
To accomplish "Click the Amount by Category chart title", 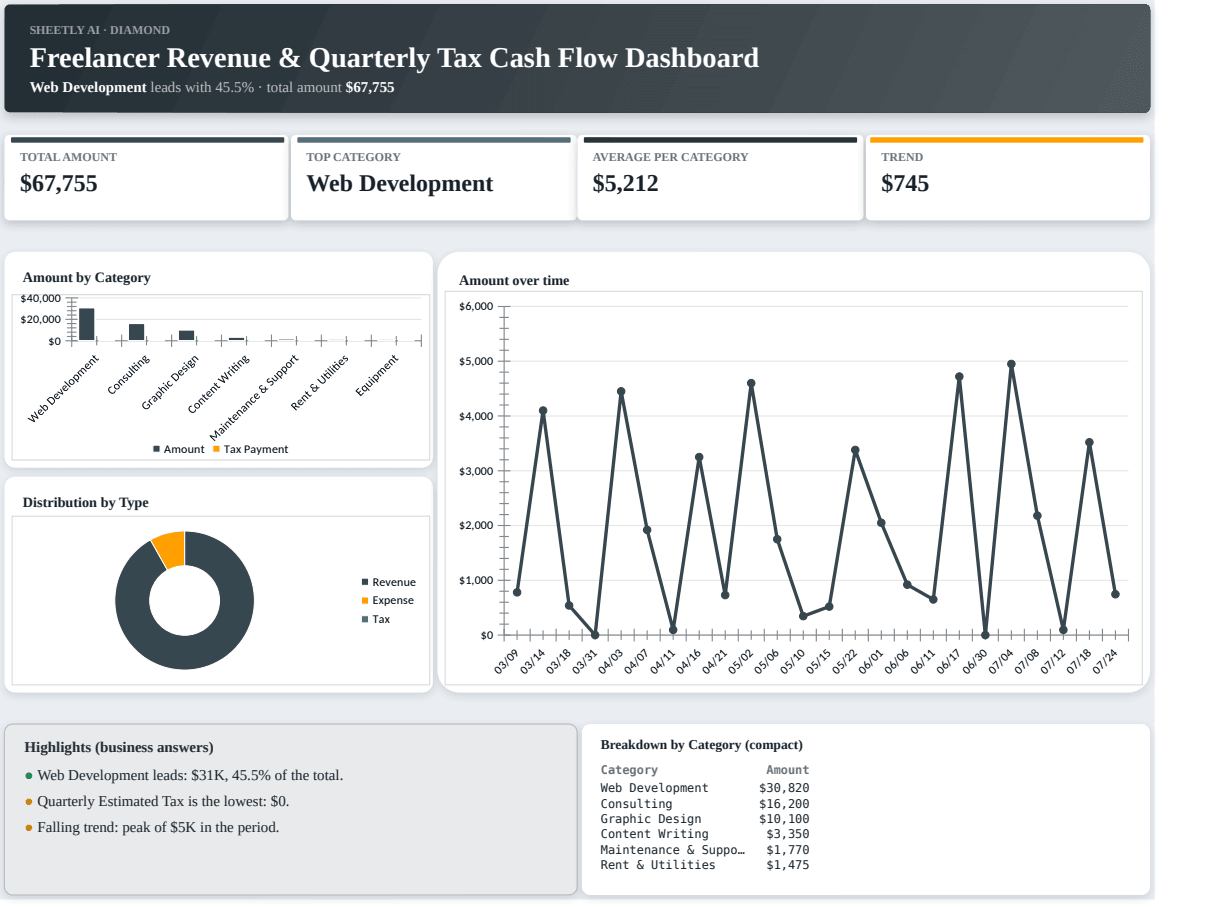I will [86, 277].
